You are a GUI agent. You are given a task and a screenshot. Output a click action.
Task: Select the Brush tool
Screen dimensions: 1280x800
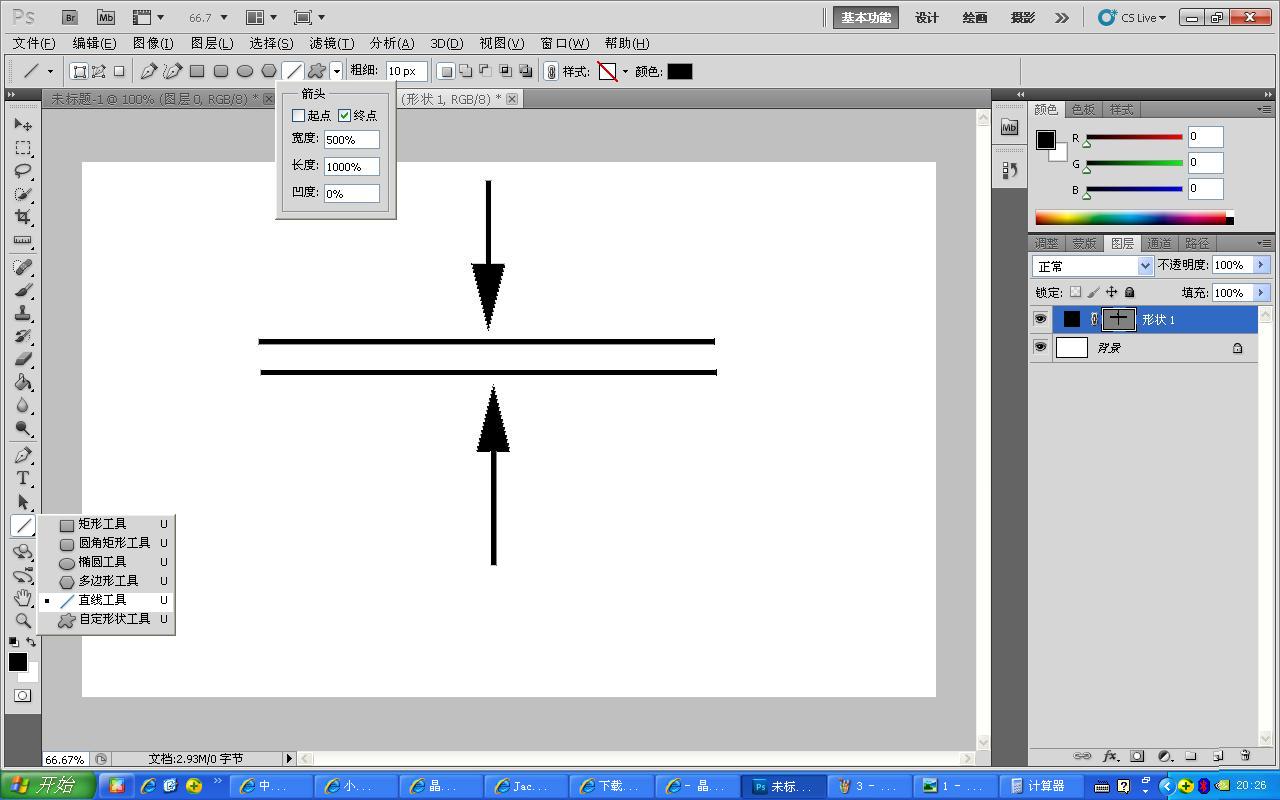tap(23, 290)
